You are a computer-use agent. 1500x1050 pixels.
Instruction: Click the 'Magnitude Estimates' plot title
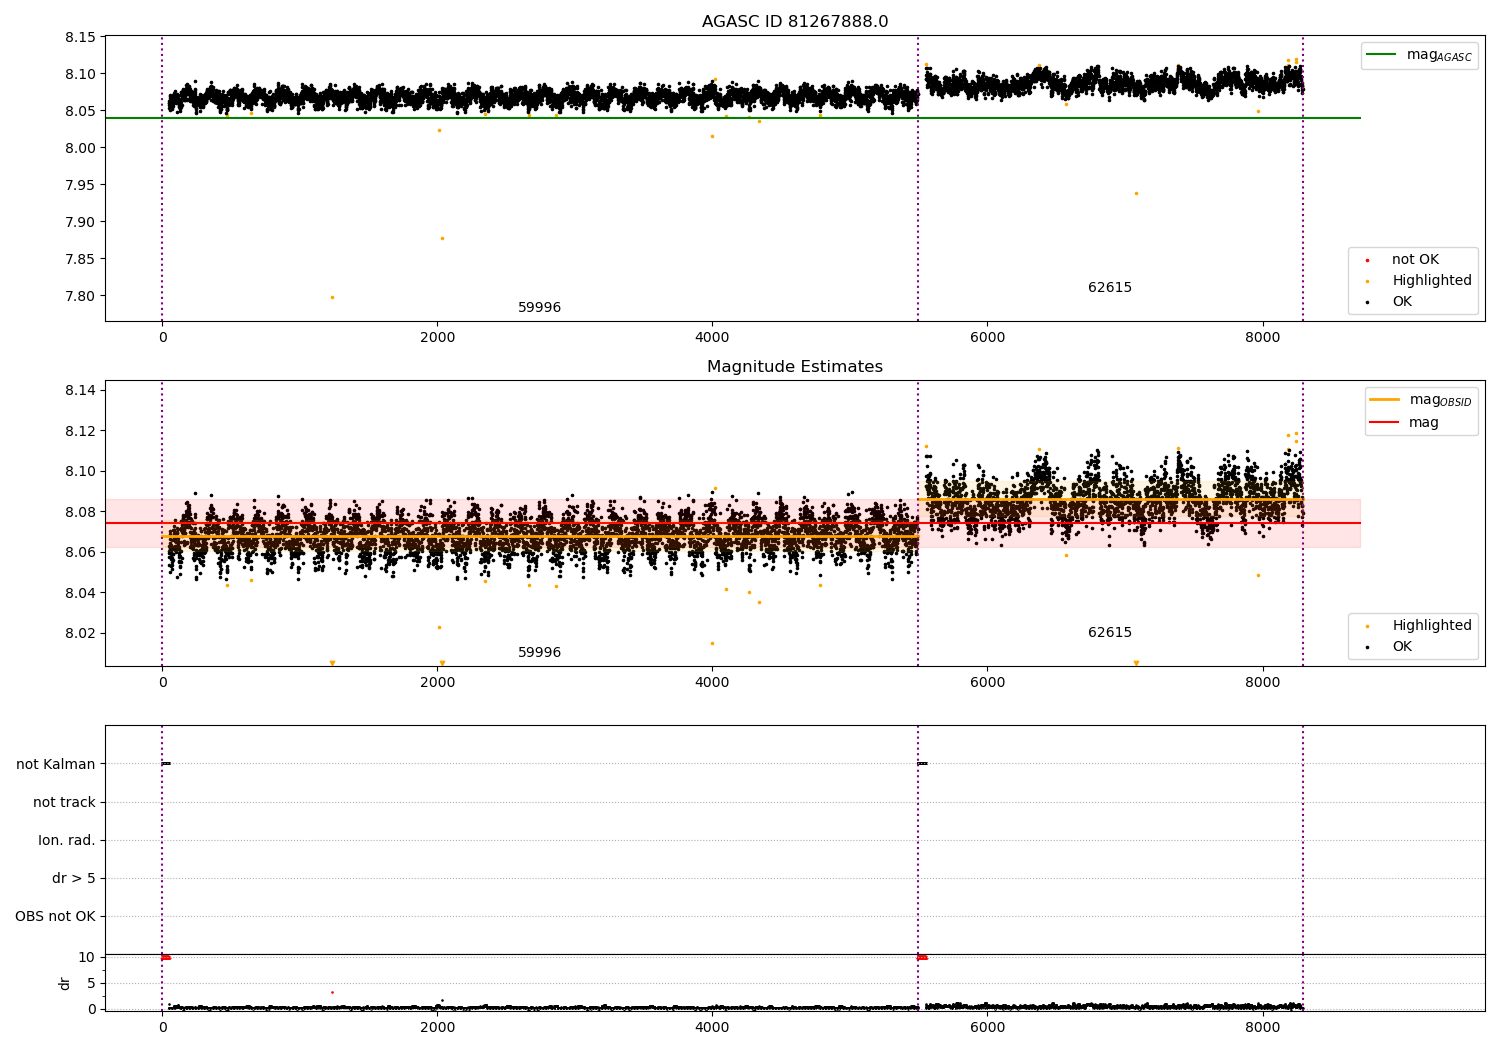coord(795,367)
